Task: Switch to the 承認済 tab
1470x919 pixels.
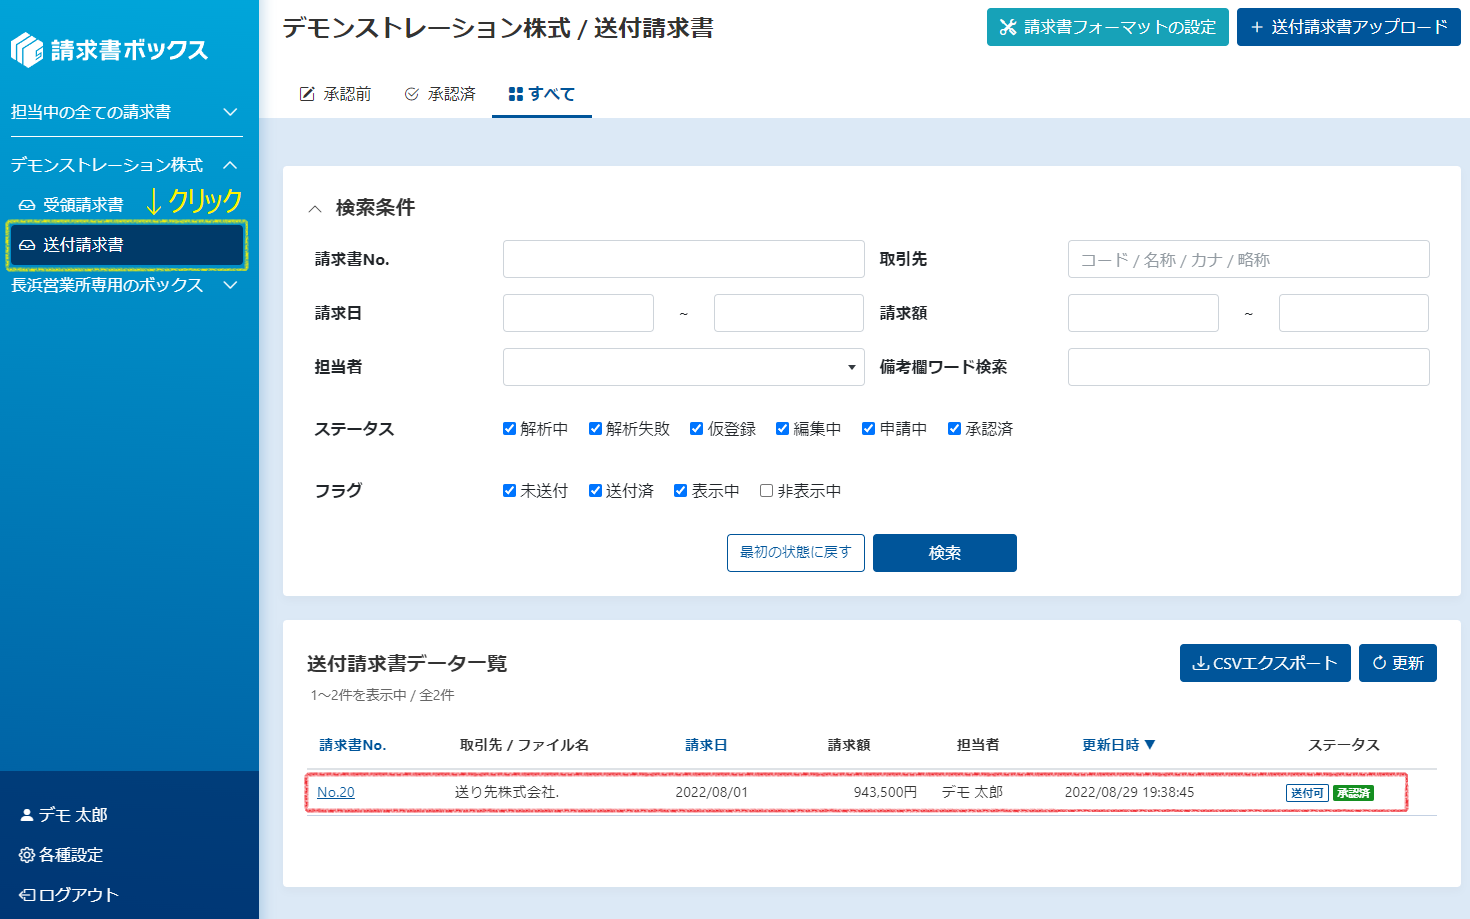Action: 440,94
